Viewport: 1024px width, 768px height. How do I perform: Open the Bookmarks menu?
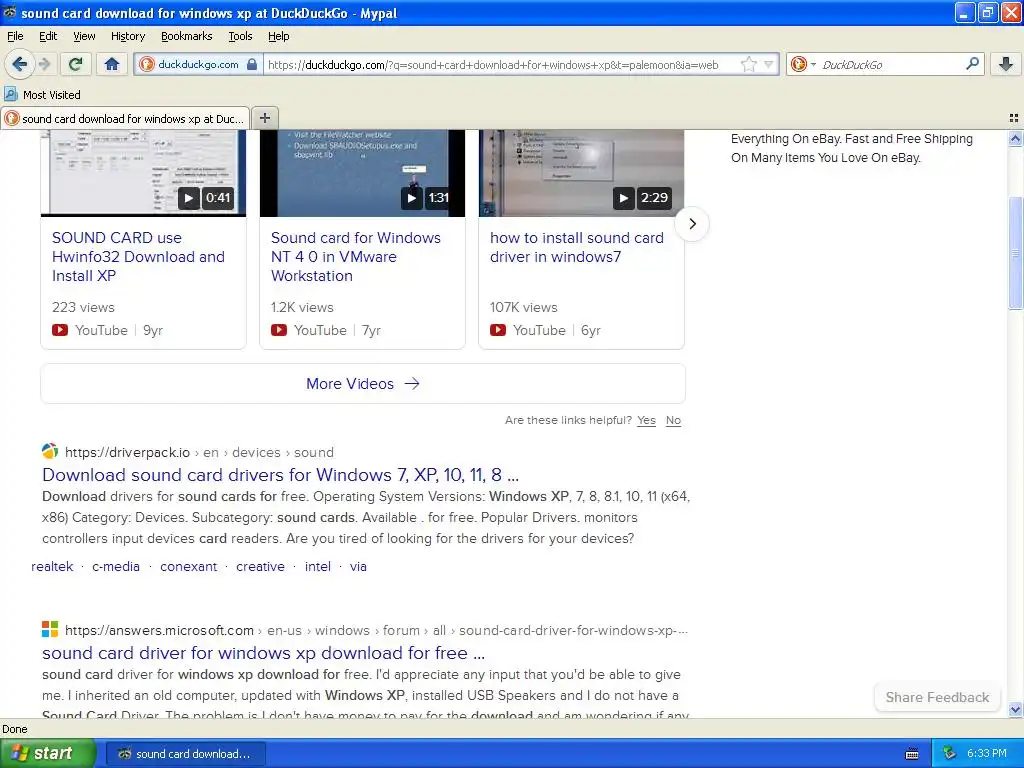(x=187, y=36)
